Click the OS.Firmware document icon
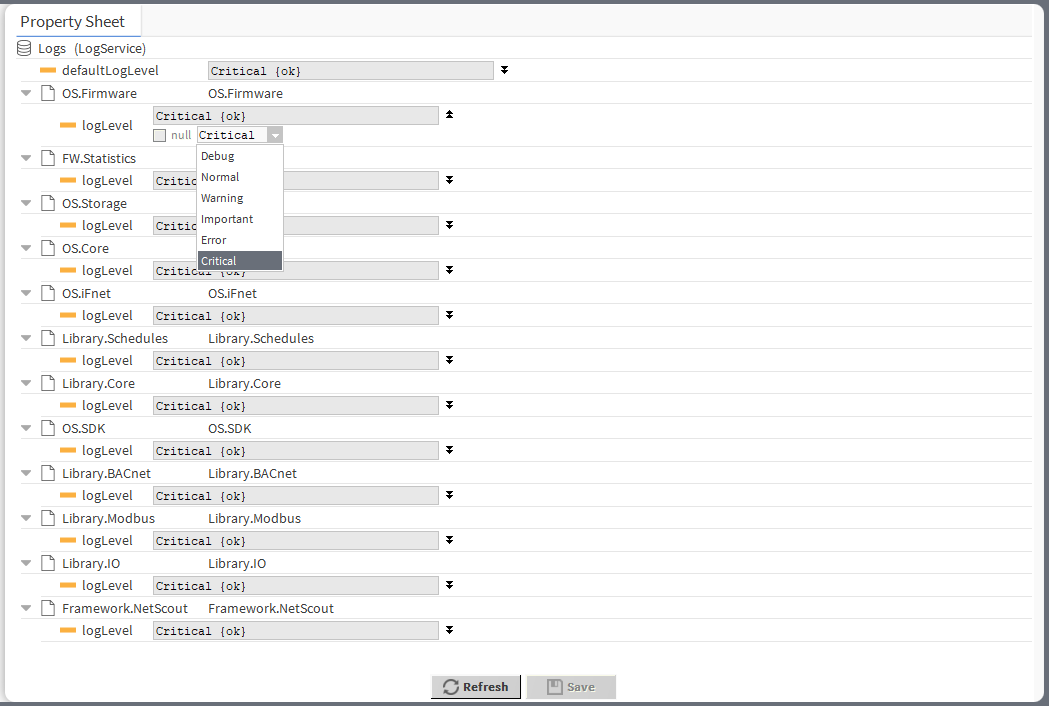The image size is (1049, 706). (x=47, y=93)
